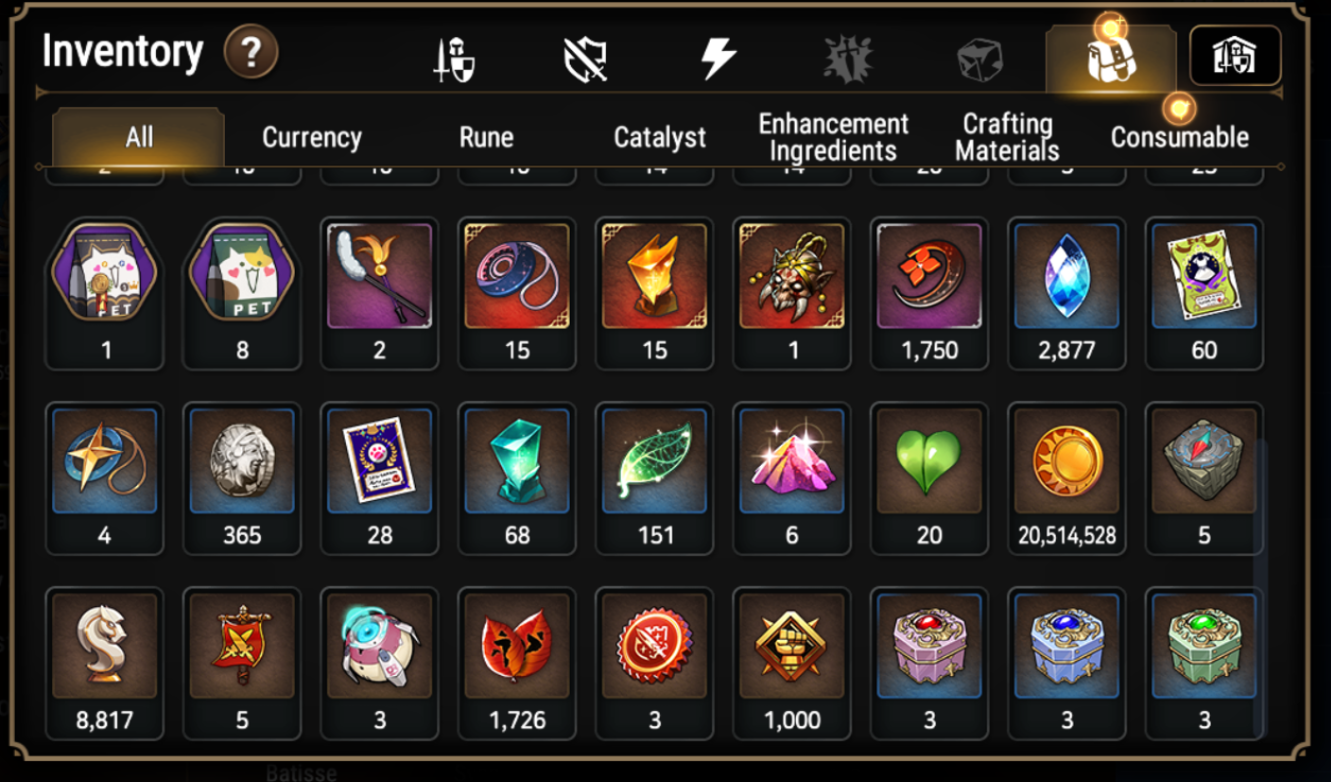
Task: Select the silver coin item with 365
Action: click(x=242, y=478)
